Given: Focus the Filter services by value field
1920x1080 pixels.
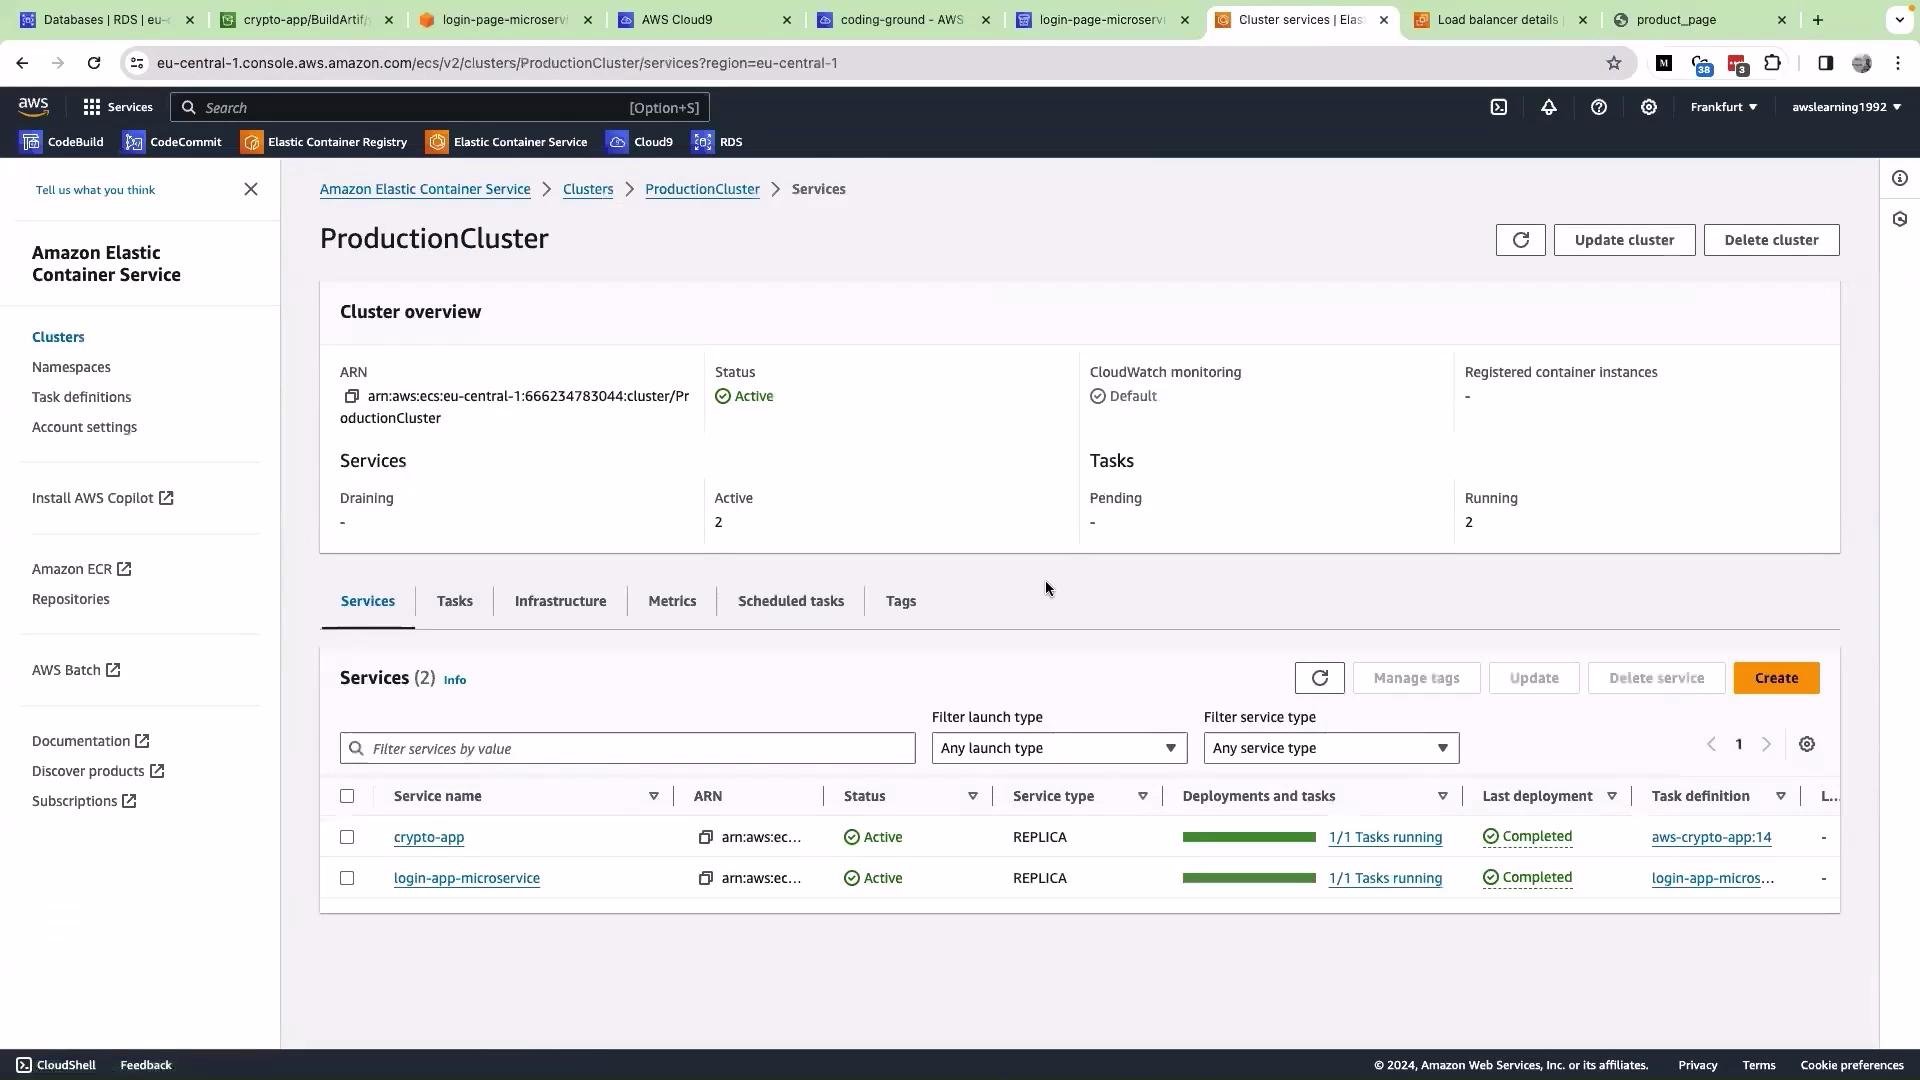Looking at the screenshot, I should 628,749.
